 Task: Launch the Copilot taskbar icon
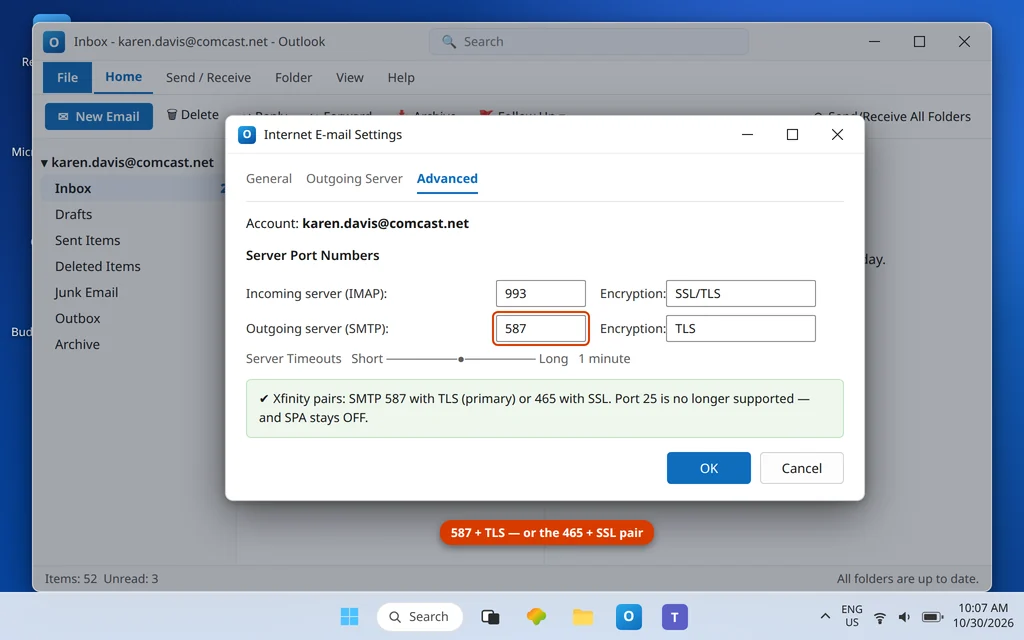[536, 616]
